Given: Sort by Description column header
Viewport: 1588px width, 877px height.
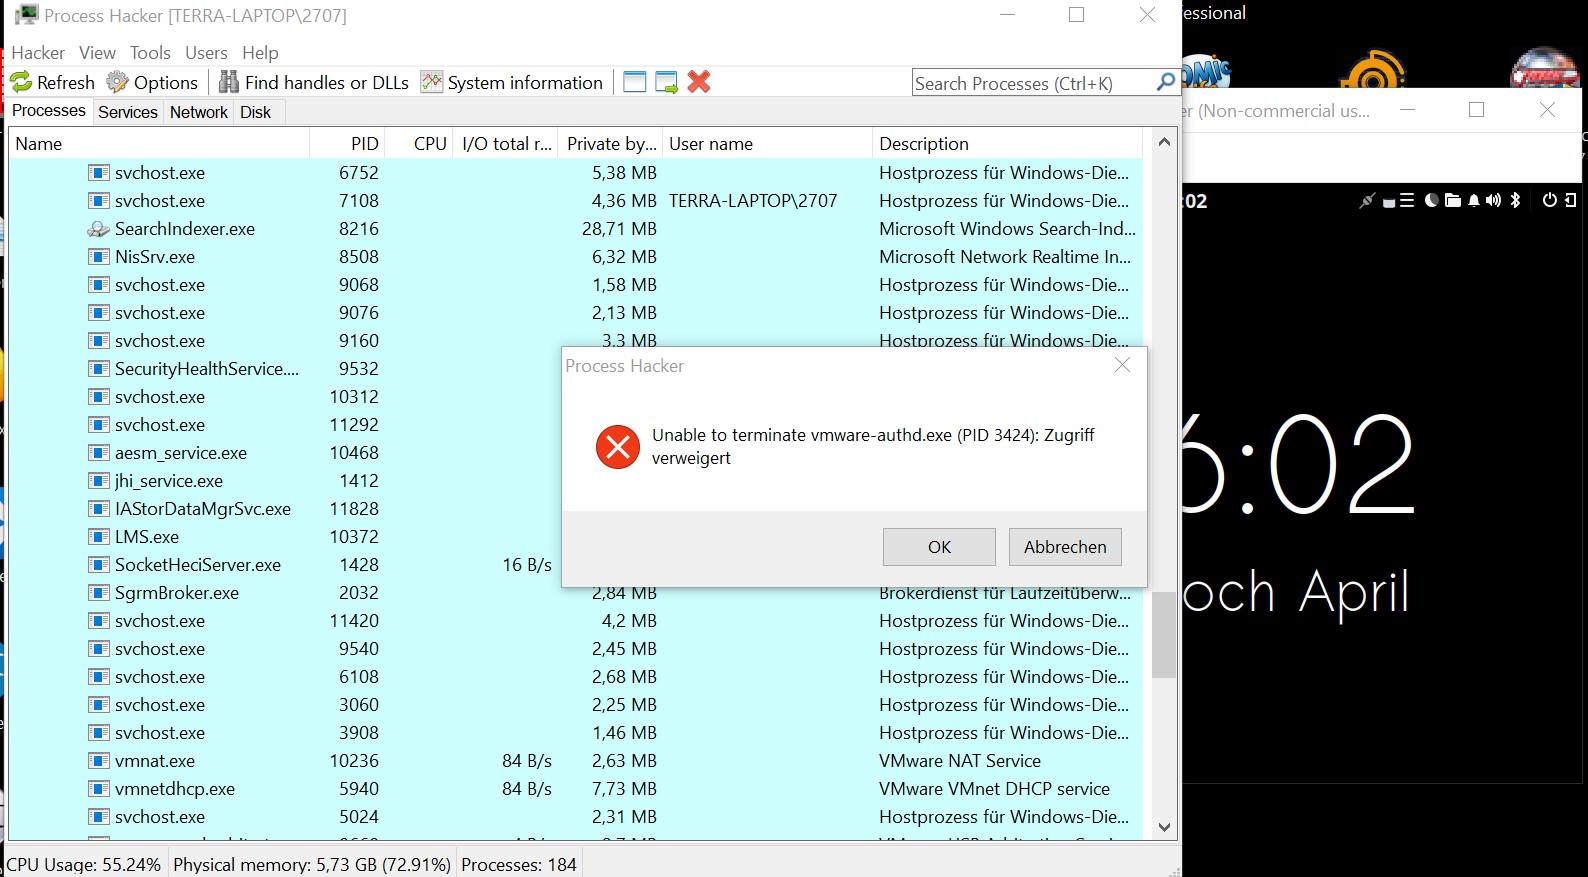Looking at the screenshot, I should coord(1007,143).
